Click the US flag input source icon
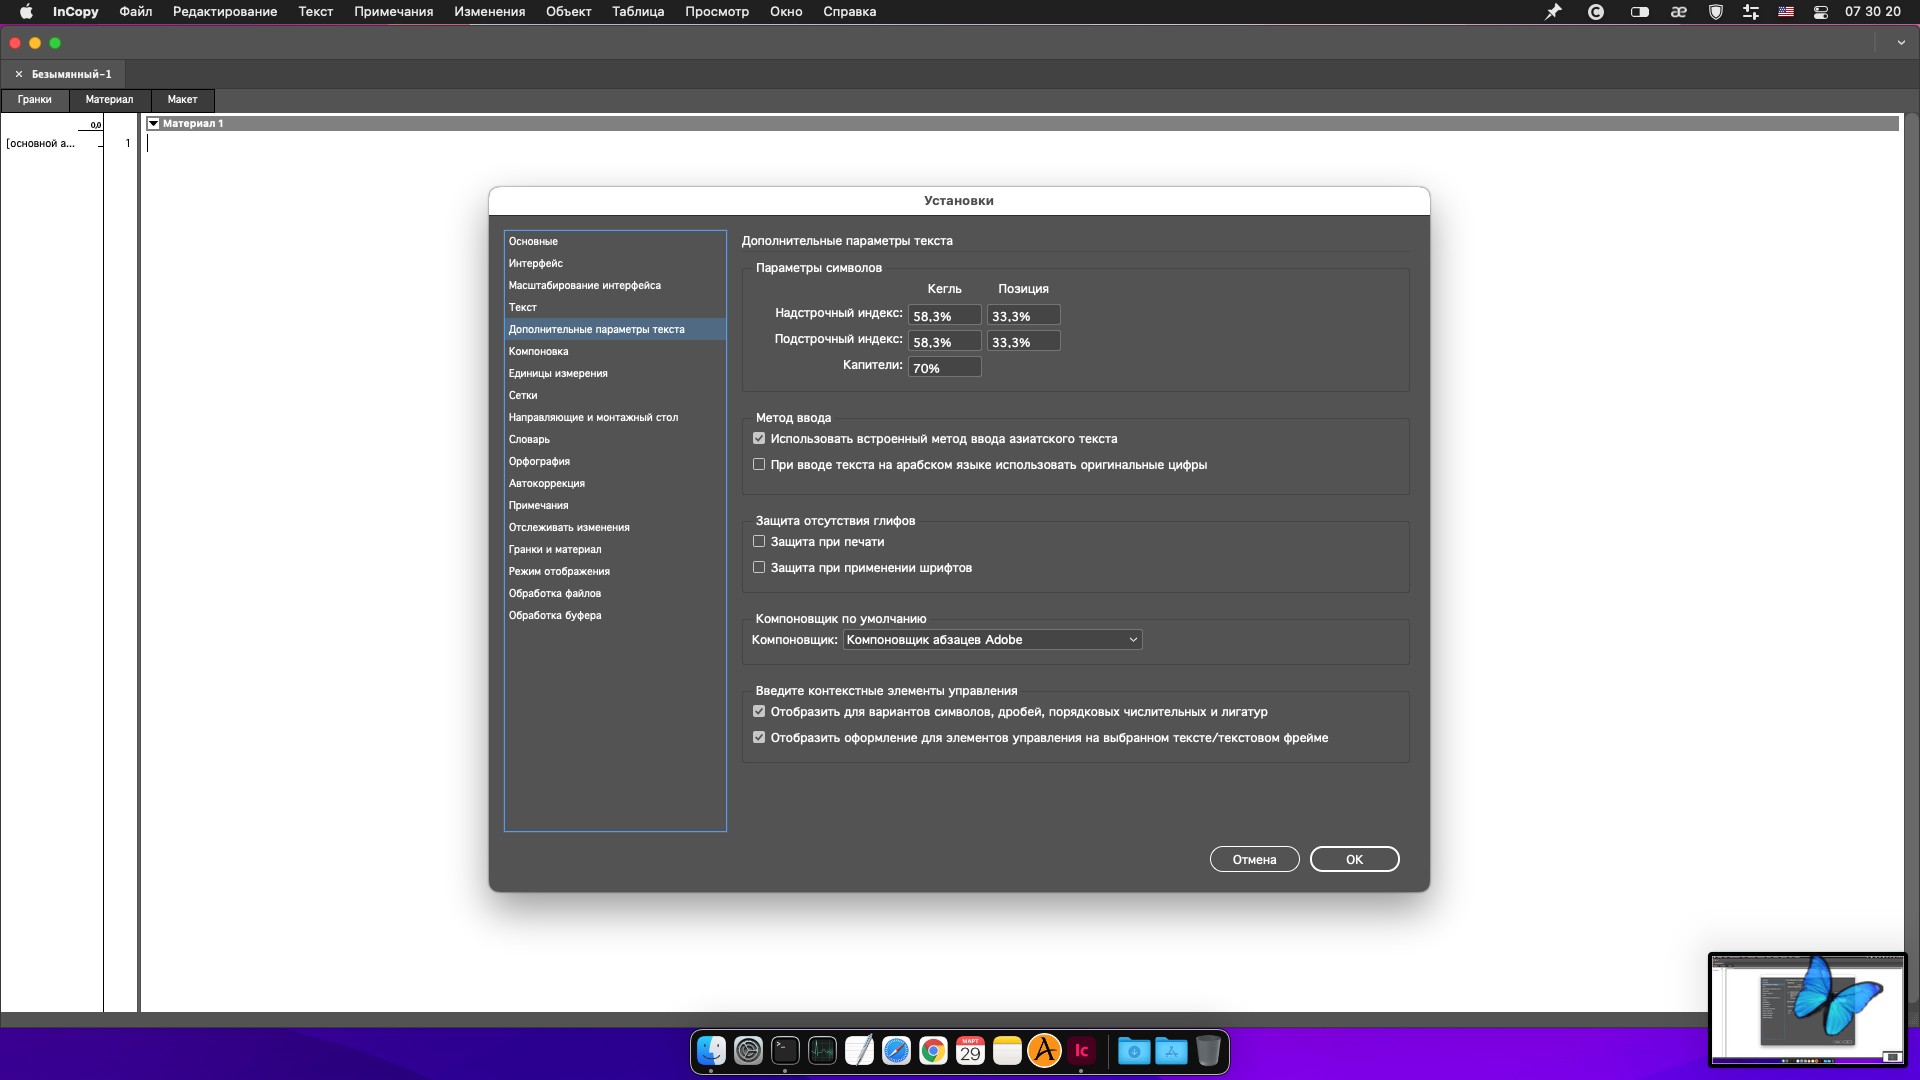The height and width of the screenshot is (1080, 1920). [1785, 12]
